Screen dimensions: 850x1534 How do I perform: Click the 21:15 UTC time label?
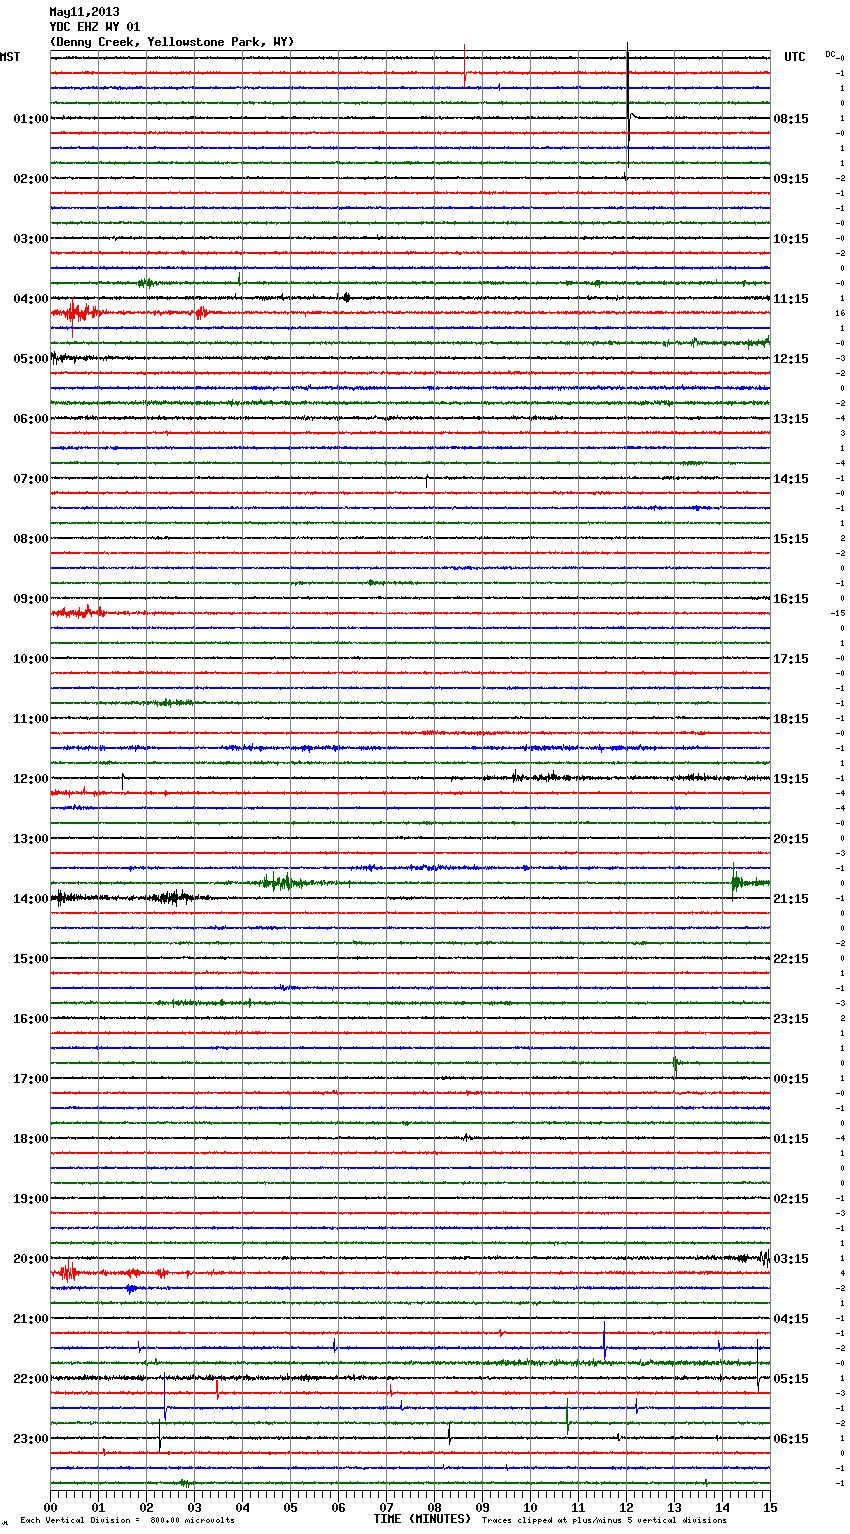pyautogui.click(x=791, y=899)
